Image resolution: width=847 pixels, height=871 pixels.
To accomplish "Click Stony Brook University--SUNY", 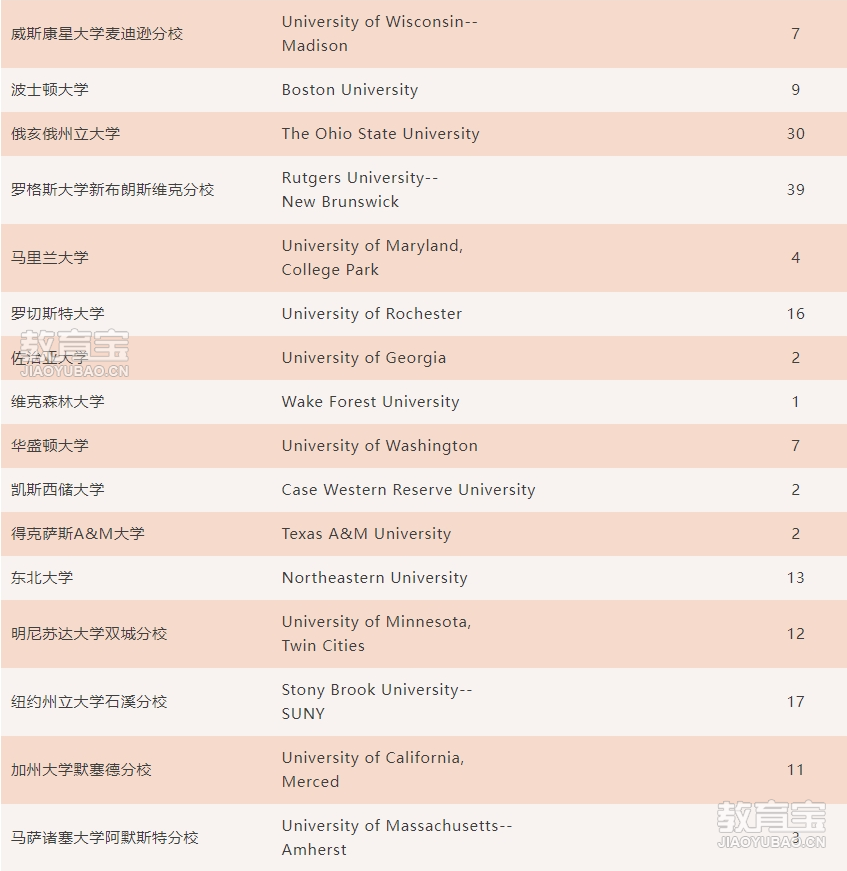I will [377, 701].
